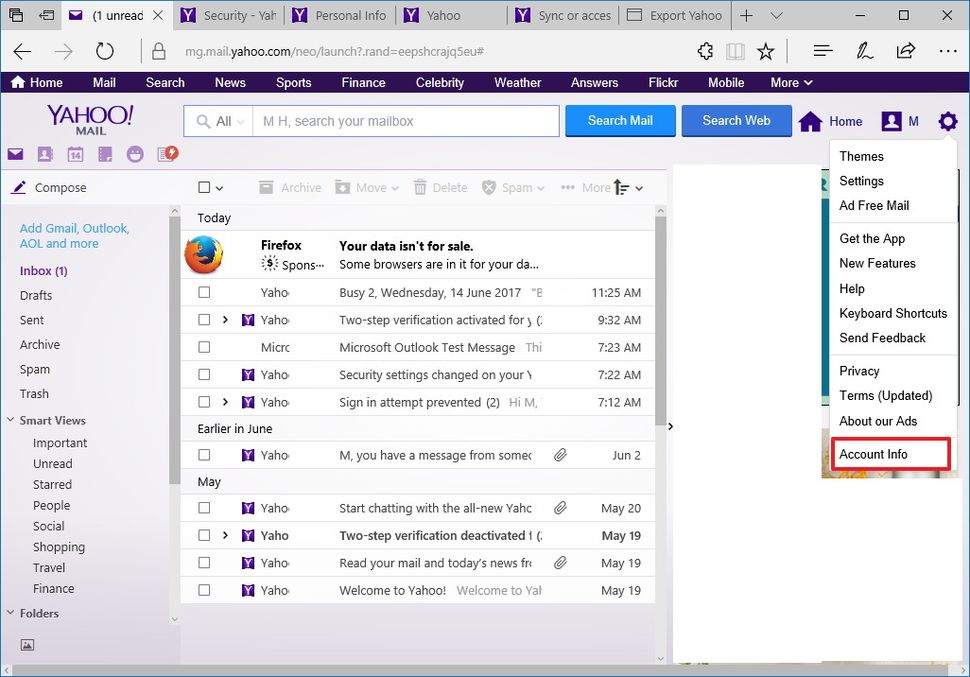Click the Search Mail button
The image size is (970, 677).
coord(619,120)
